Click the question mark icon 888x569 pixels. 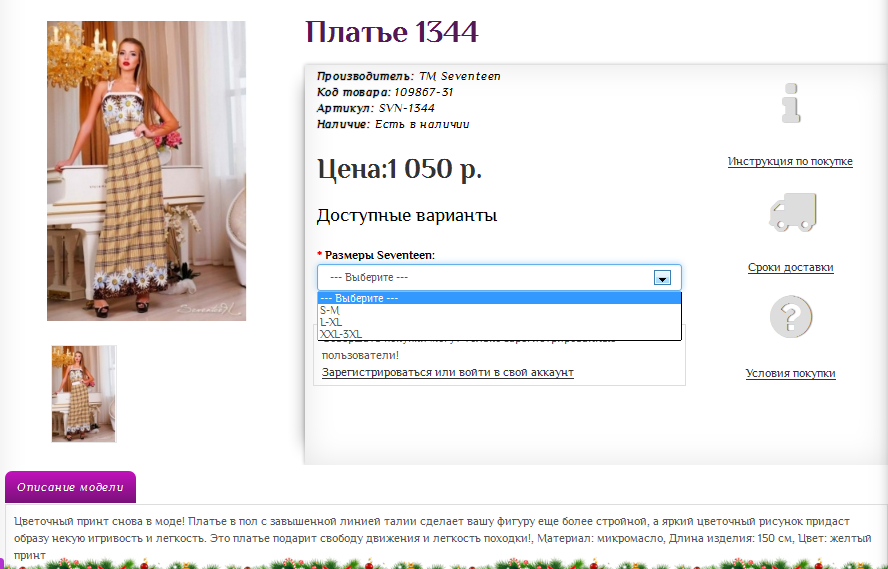click(790, 317)
